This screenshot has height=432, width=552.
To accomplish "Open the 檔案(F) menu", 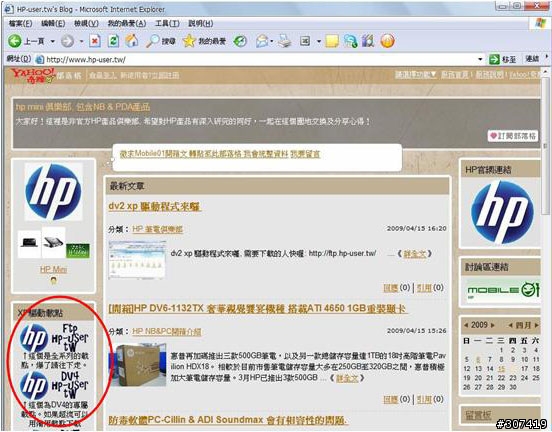I will (x=20, y=24).
